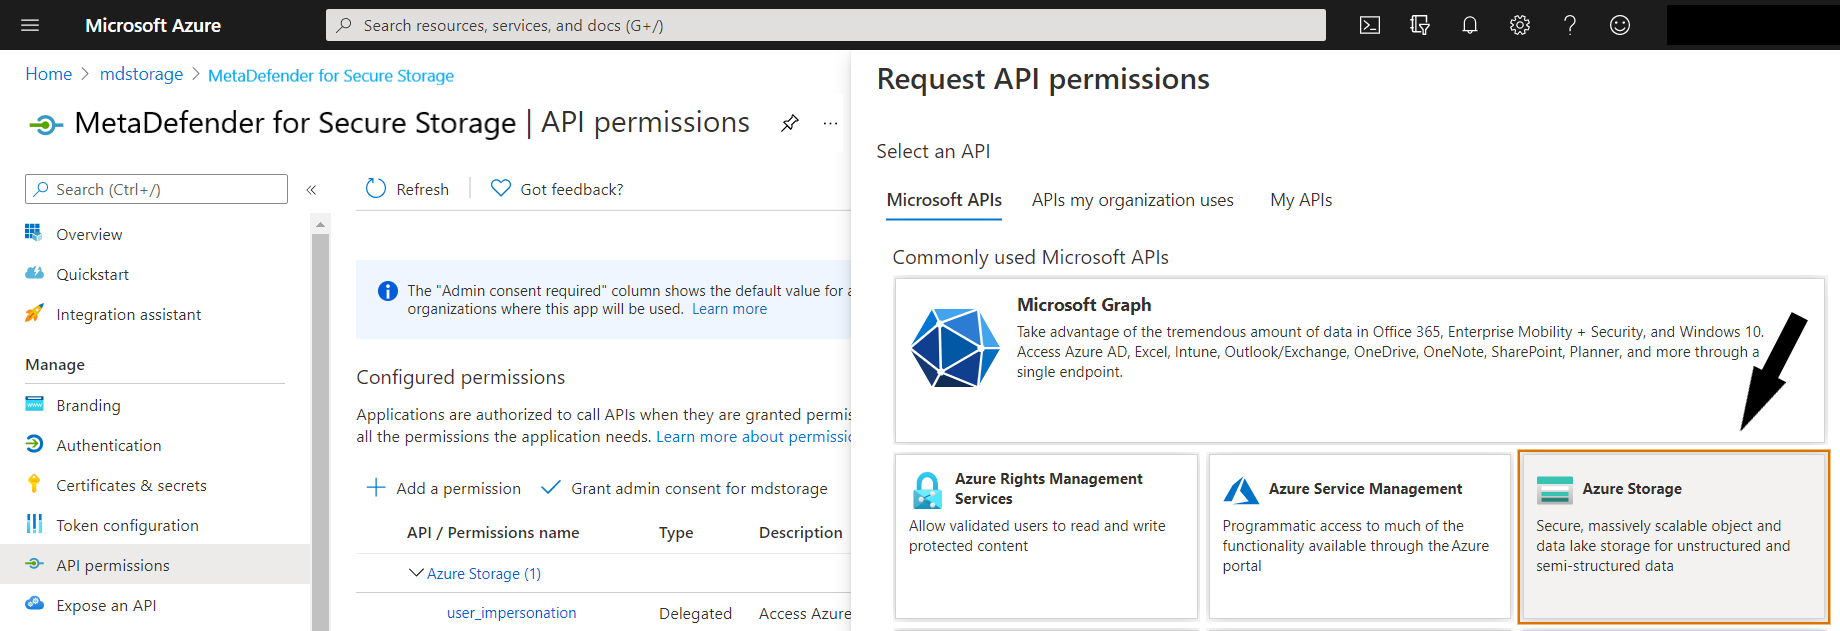The image size is (1840, 631).
Task: Click the Branding icon
Action: pos(34,404)
